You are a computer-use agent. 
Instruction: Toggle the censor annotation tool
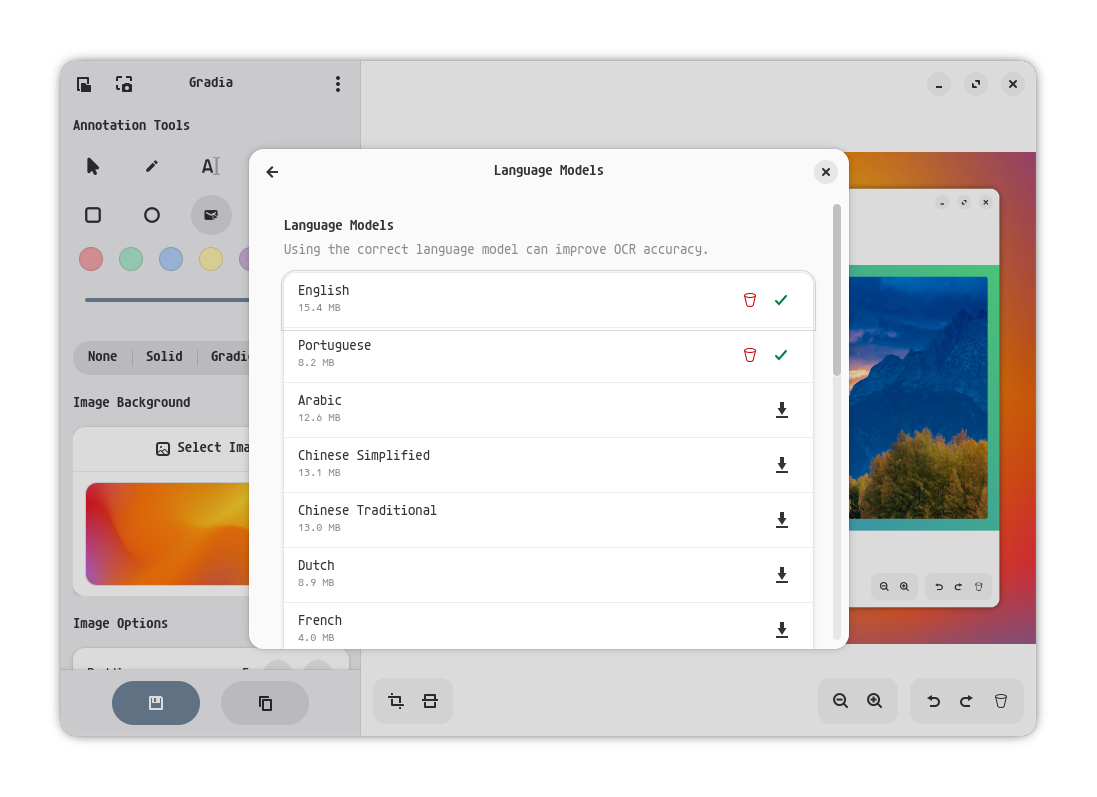(x=210, y=214)
